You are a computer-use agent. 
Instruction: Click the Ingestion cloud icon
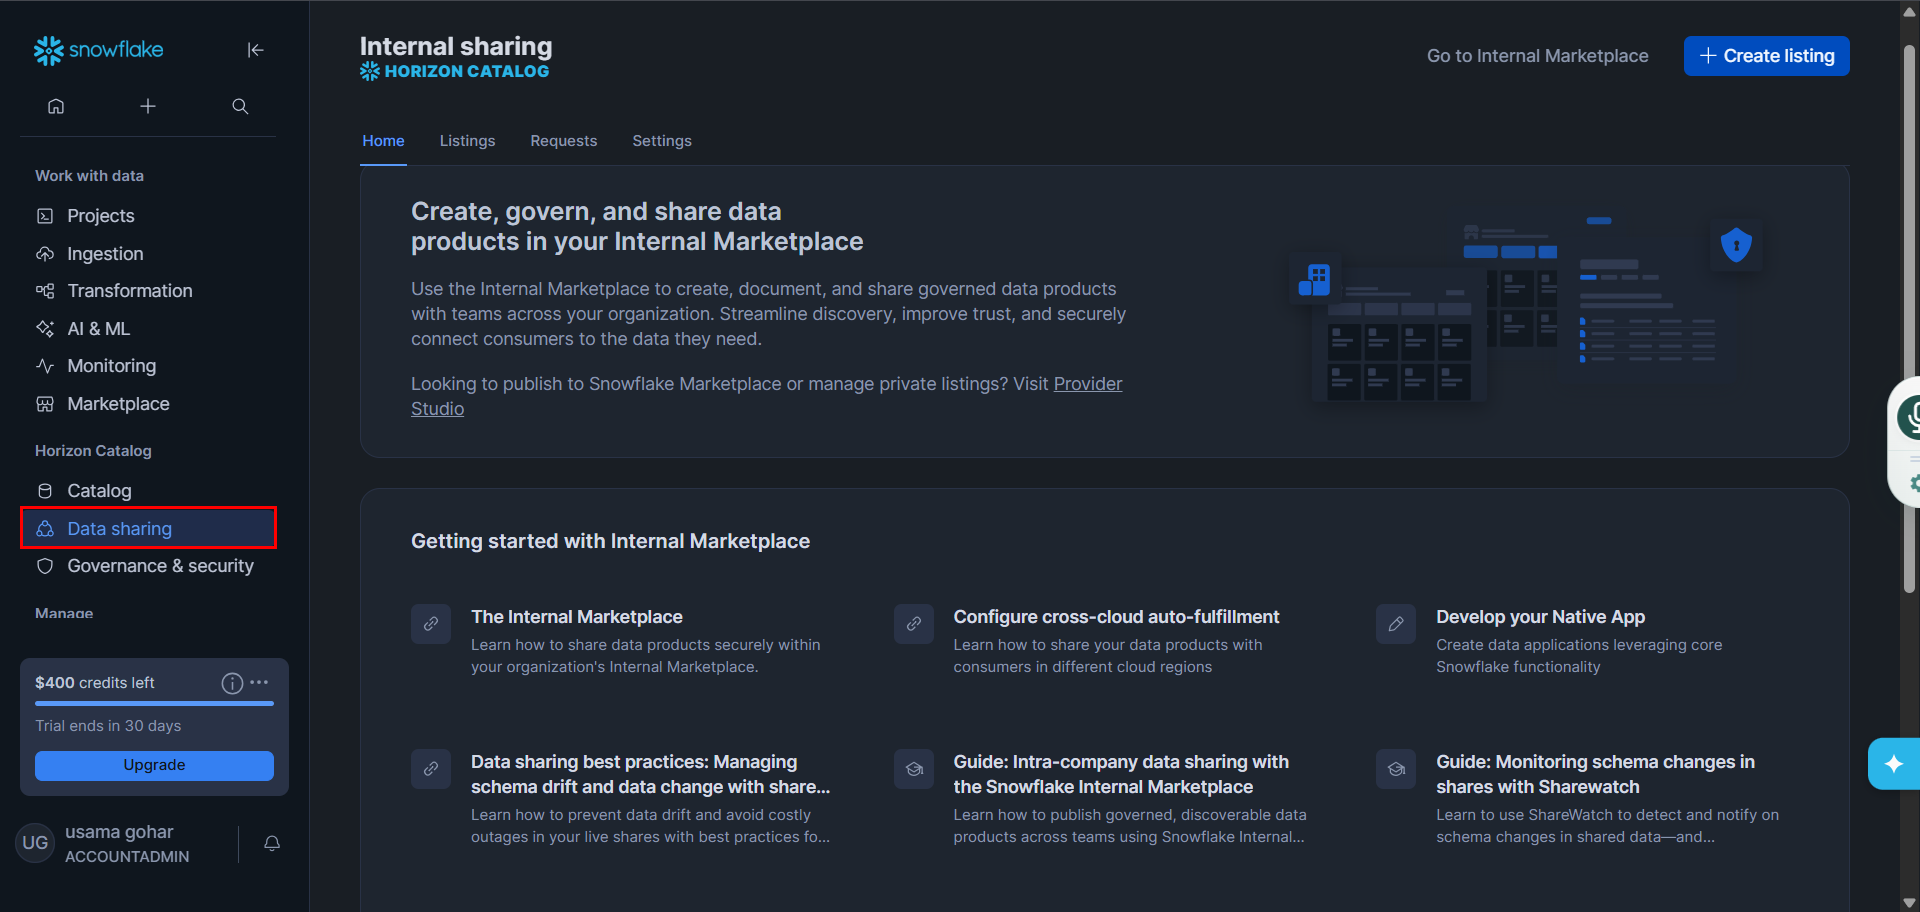(45, 254)
